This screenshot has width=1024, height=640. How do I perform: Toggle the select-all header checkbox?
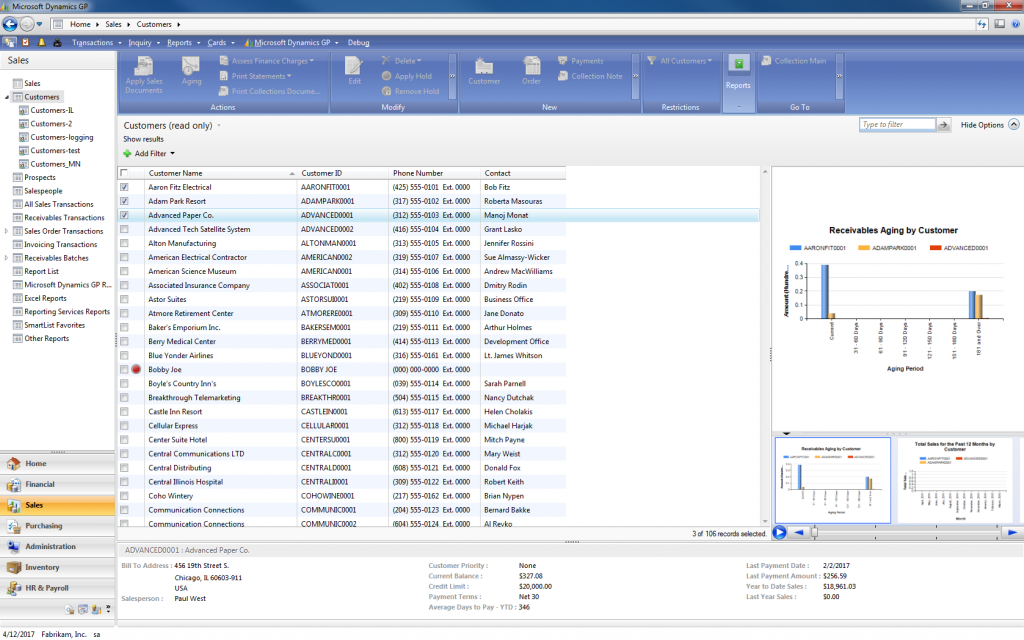click(x=124, y=173)
